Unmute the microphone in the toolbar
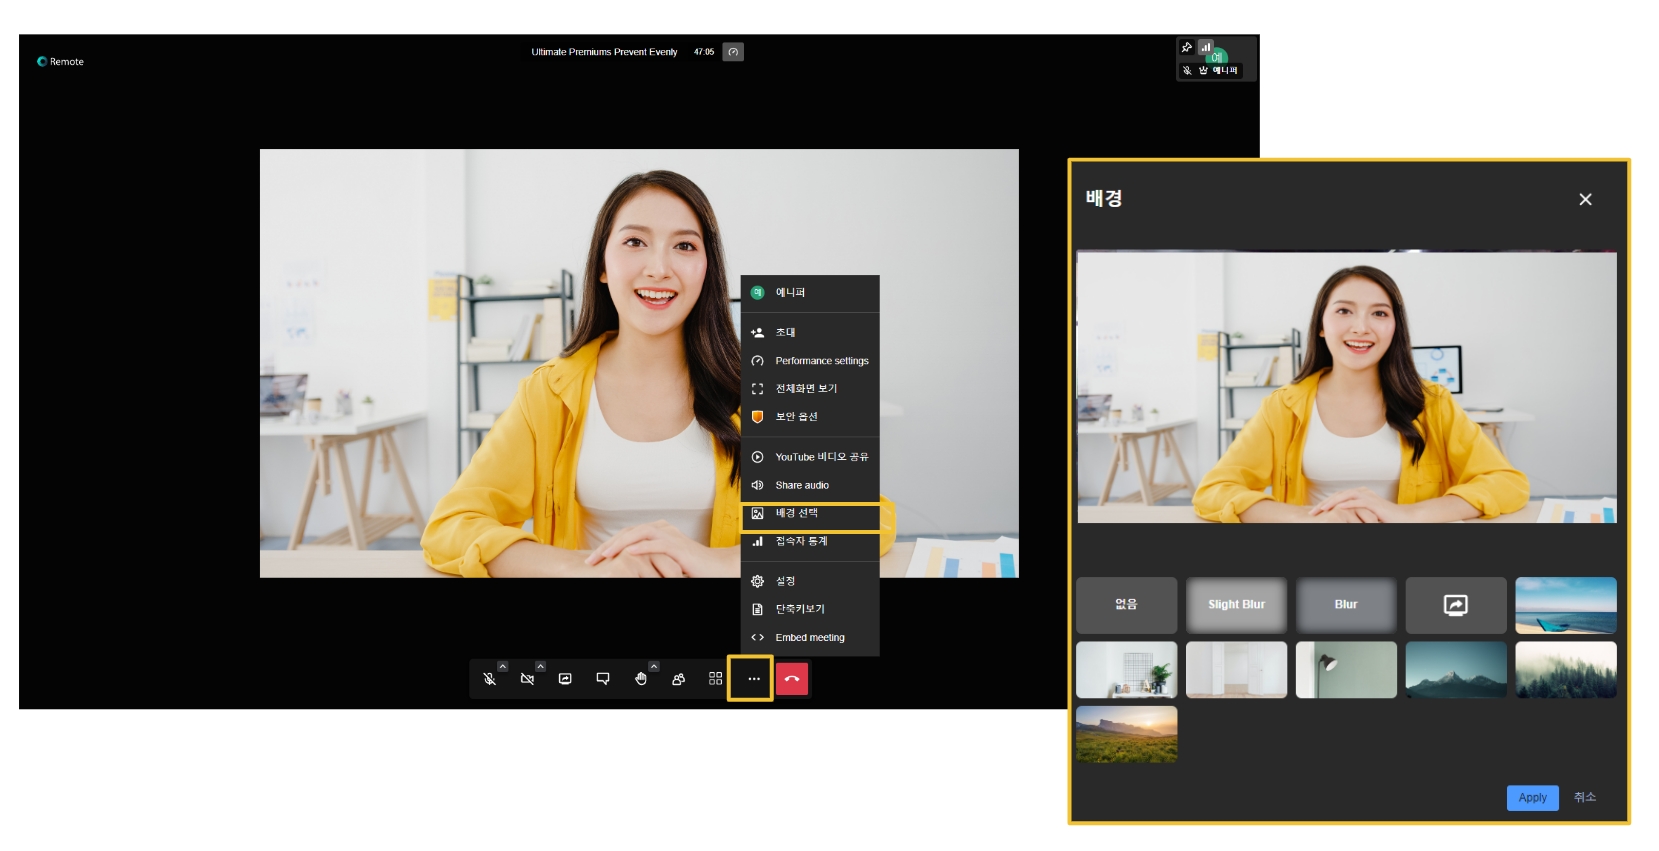Viewport: 1659px width, 851px height. coord(489,679)
